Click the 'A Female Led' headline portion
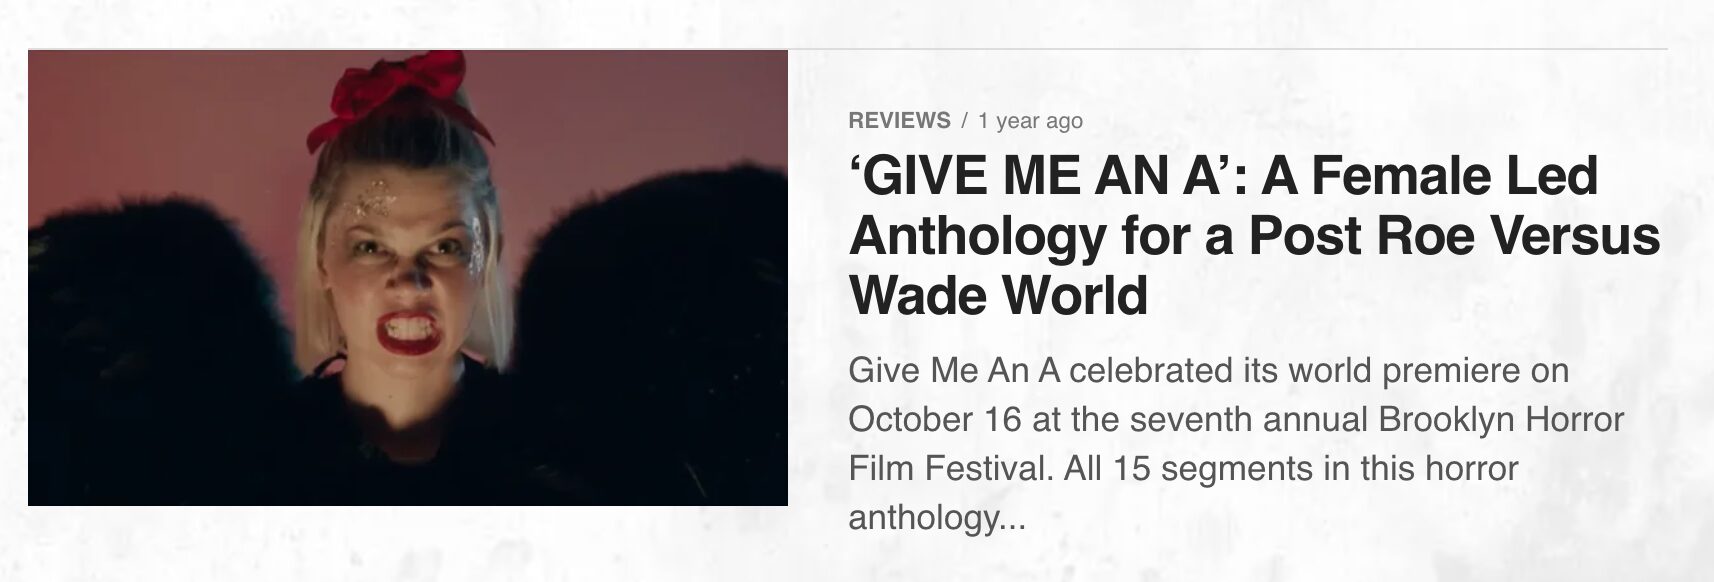 click(x=1428, y=176)
